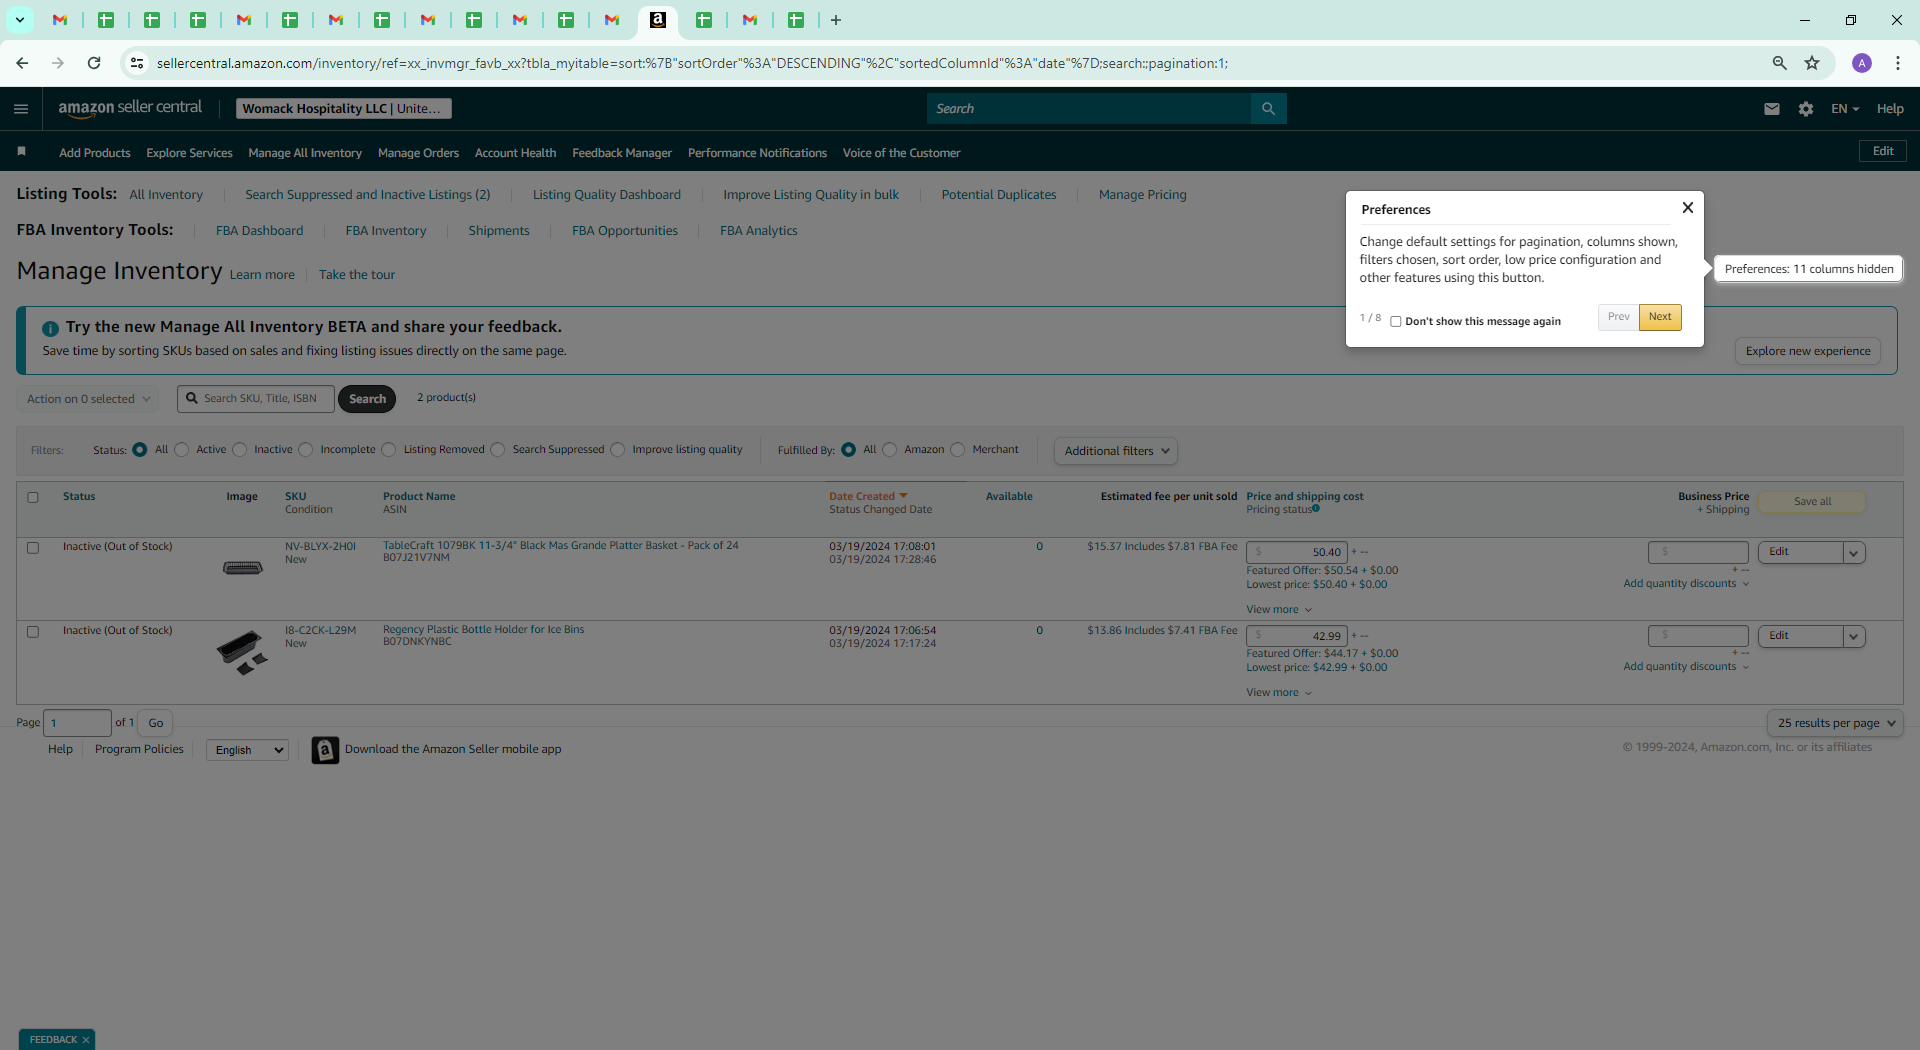The image size is (1920, 1050).
Task: Switch to the active Amazon browser tab
Action: pyautogui.click(x=658, y=21)
